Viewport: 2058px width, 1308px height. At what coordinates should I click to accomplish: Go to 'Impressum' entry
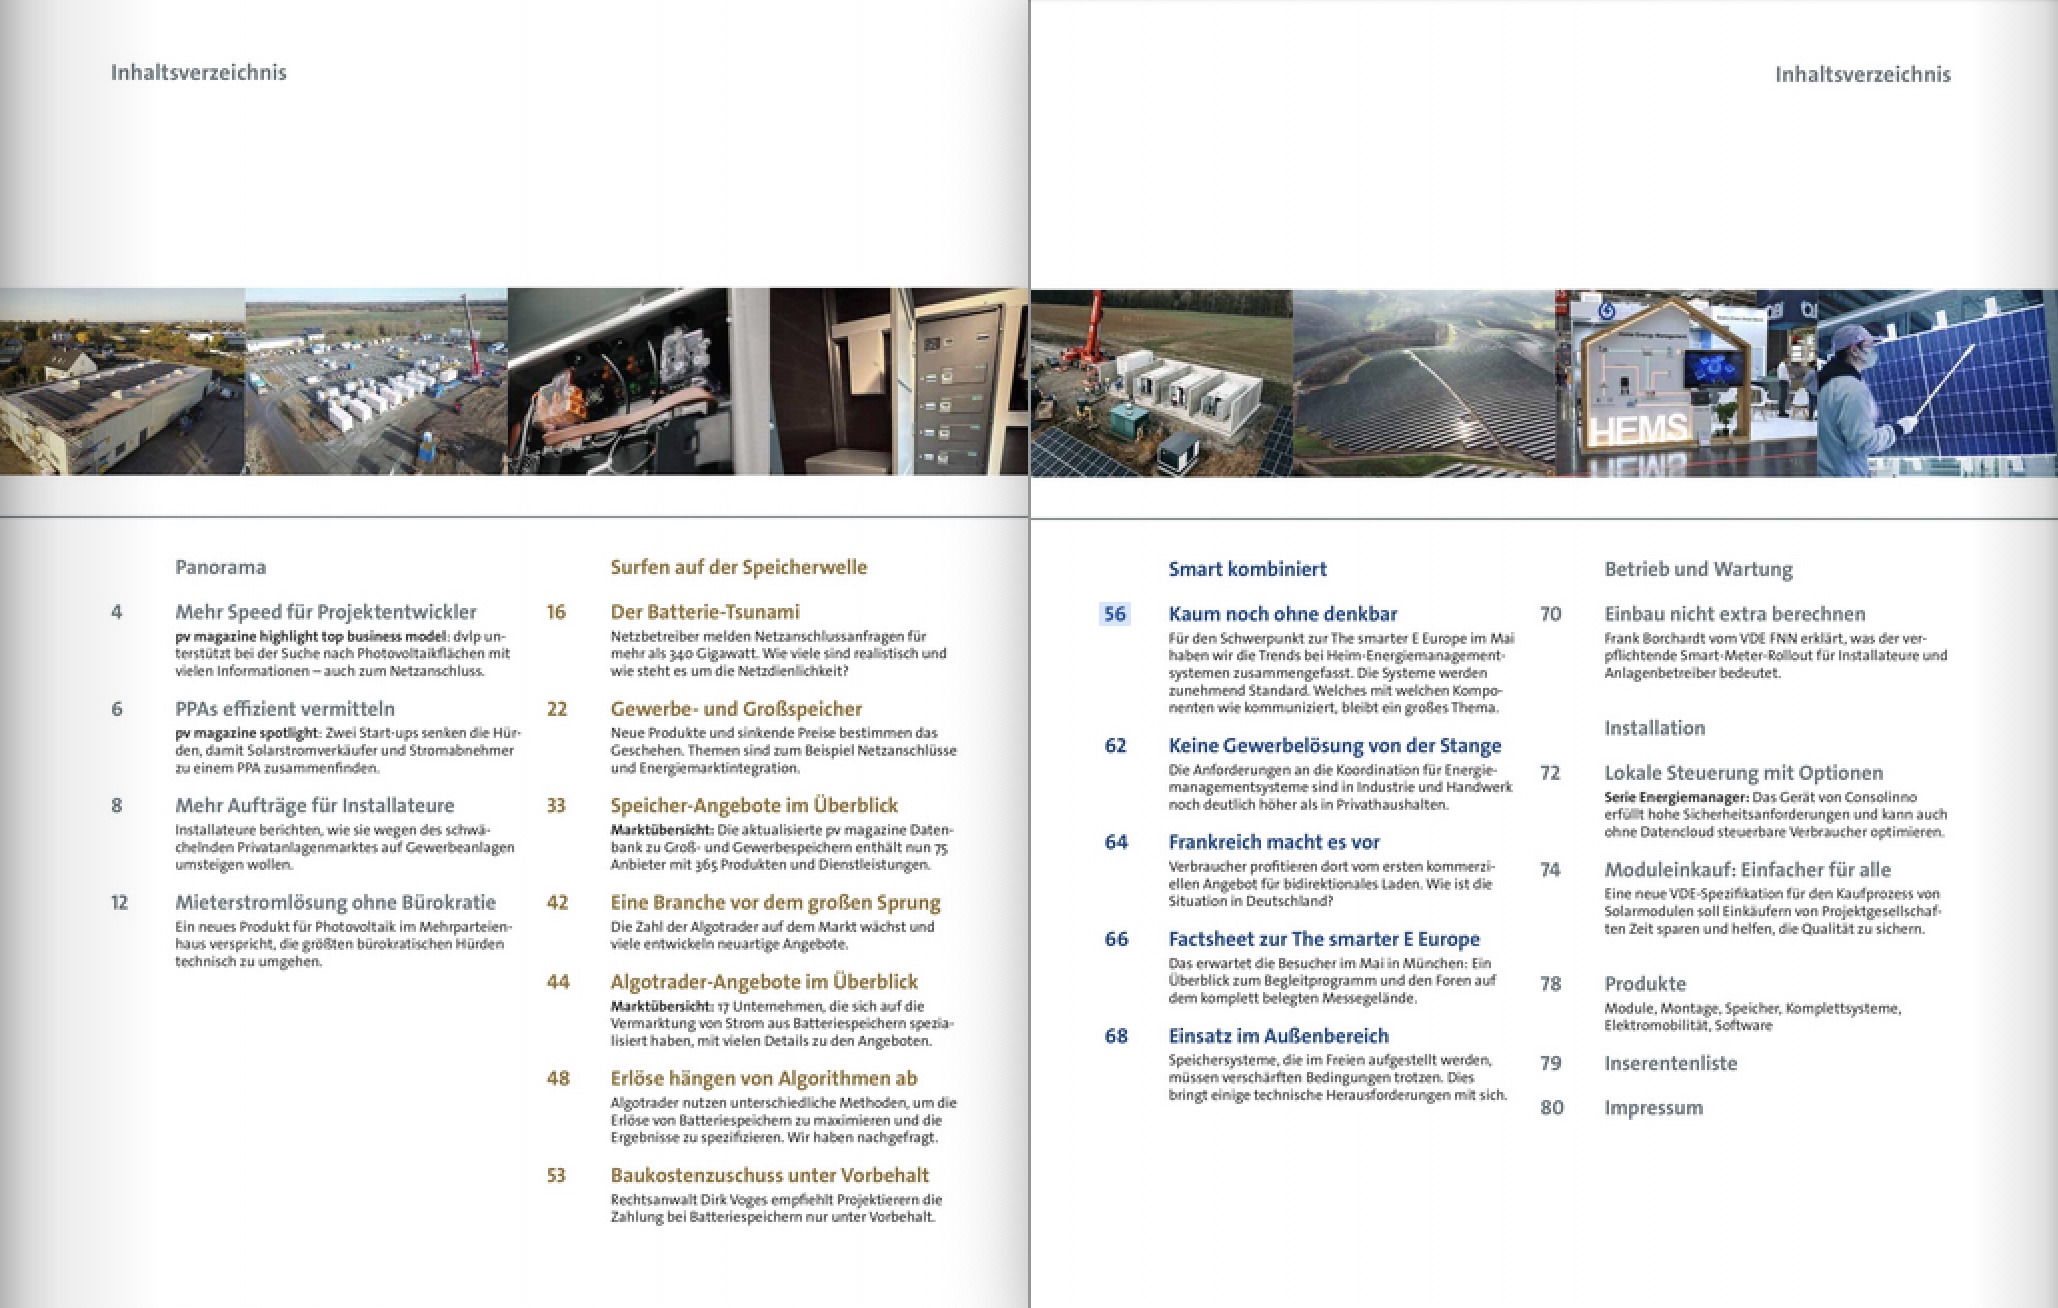click(1653, 1108)
